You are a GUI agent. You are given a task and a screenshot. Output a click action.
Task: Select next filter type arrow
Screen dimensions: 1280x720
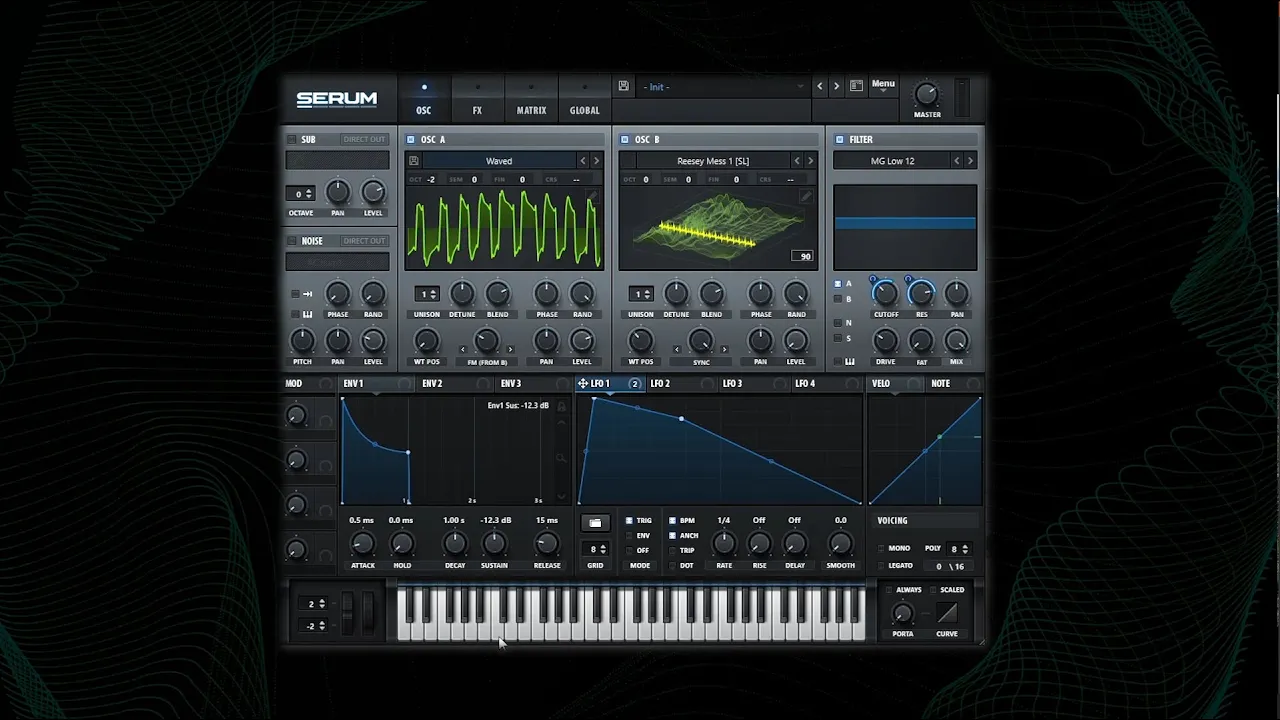[970, 161]
